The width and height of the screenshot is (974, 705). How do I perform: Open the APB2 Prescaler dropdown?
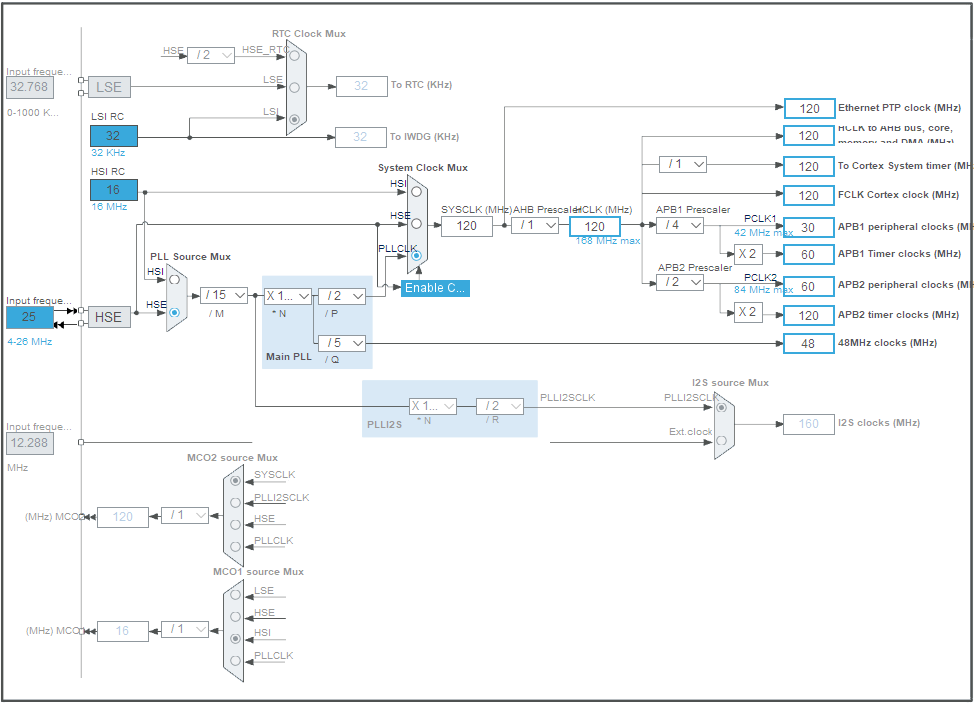(x=680, y=282)
